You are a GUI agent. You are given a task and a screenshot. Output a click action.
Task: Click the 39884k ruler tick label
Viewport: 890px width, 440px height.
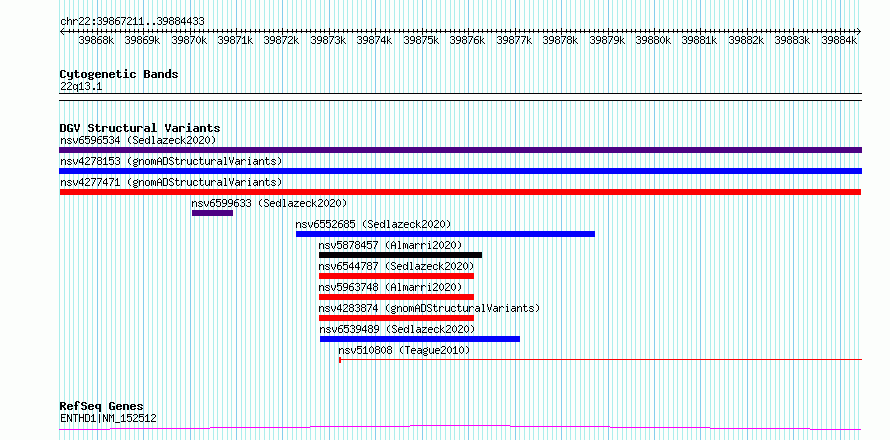[839, 40]
